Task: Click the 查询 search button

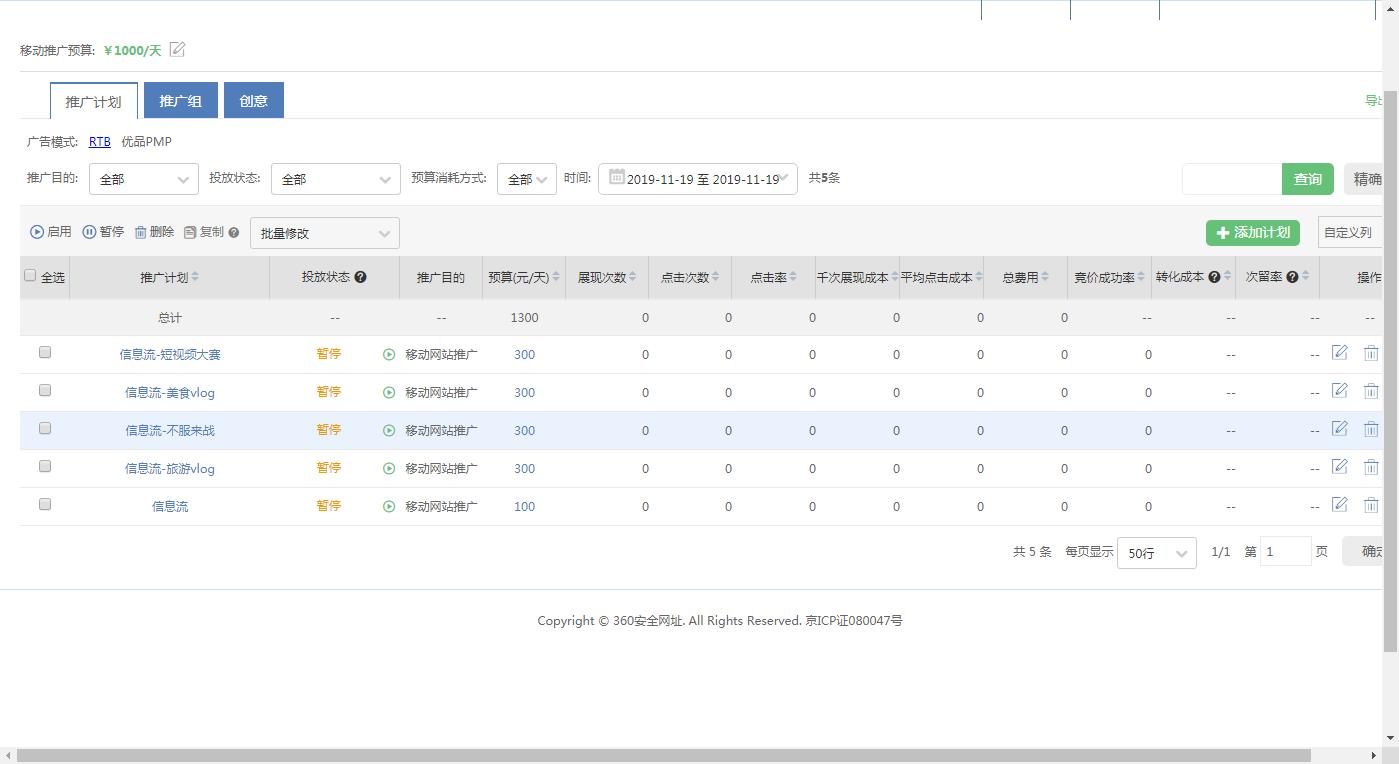Action: point(1307,179)
